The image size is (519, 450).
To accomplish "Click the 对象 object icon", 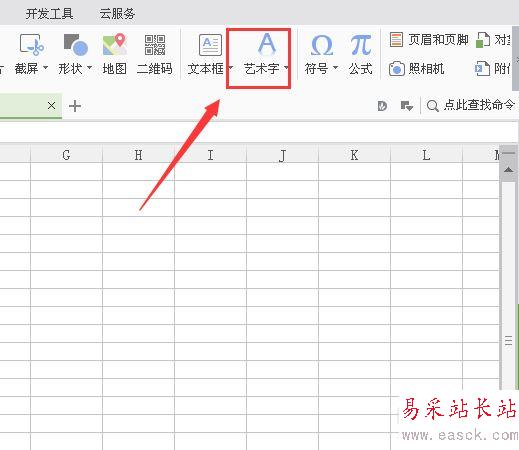I will (483, 40).
